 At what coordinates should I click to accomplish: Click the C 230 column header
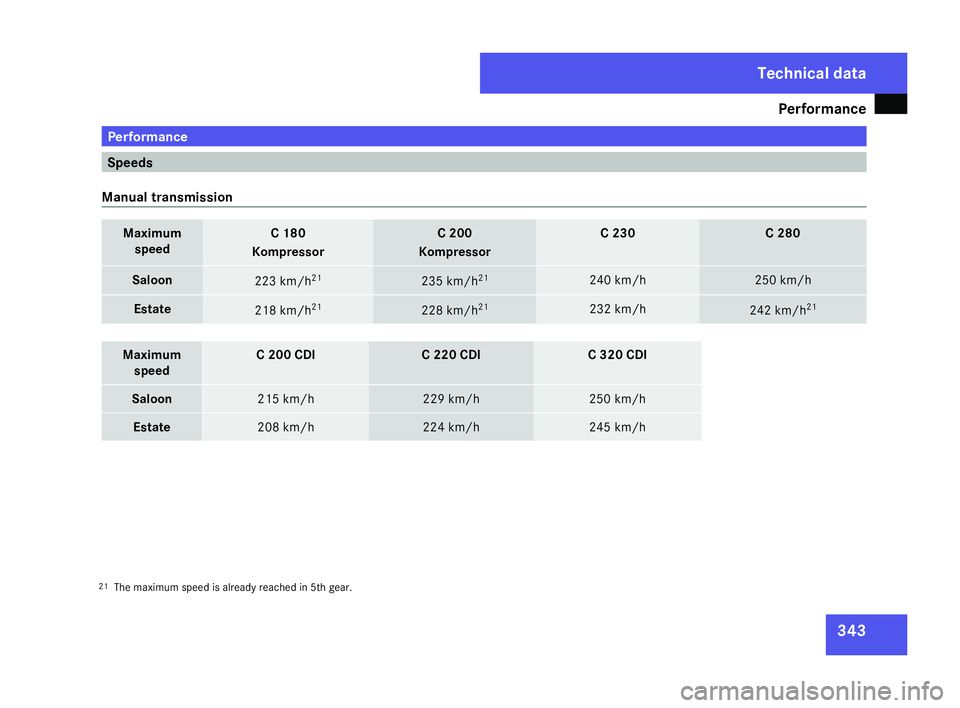[x=617, y=242]
